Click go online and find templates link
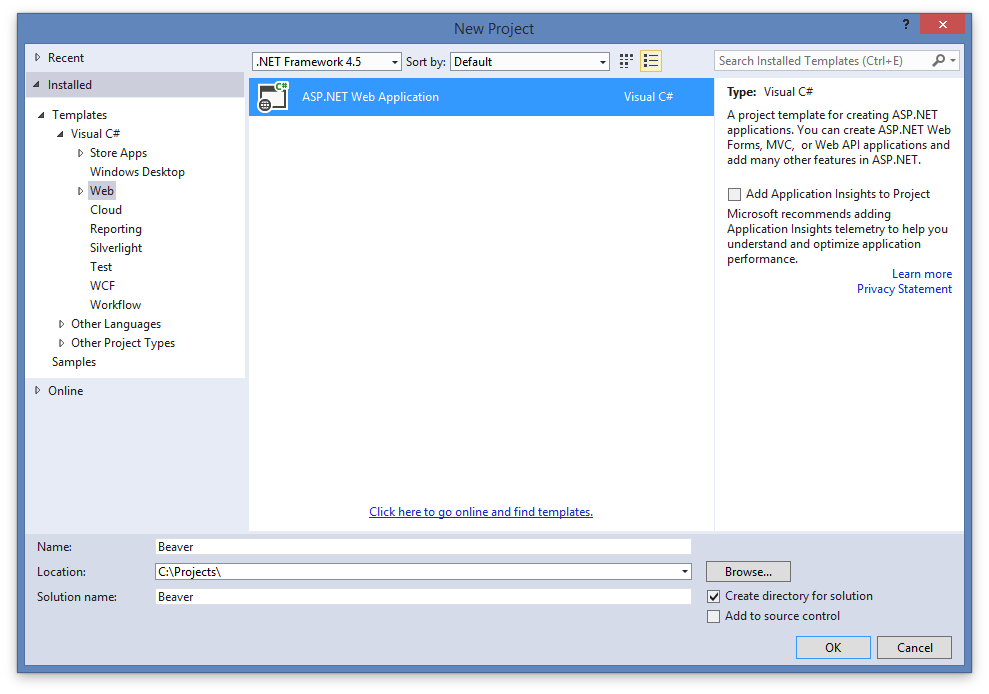This screenshot has height=694, width=989. click(x=481, y=512)
